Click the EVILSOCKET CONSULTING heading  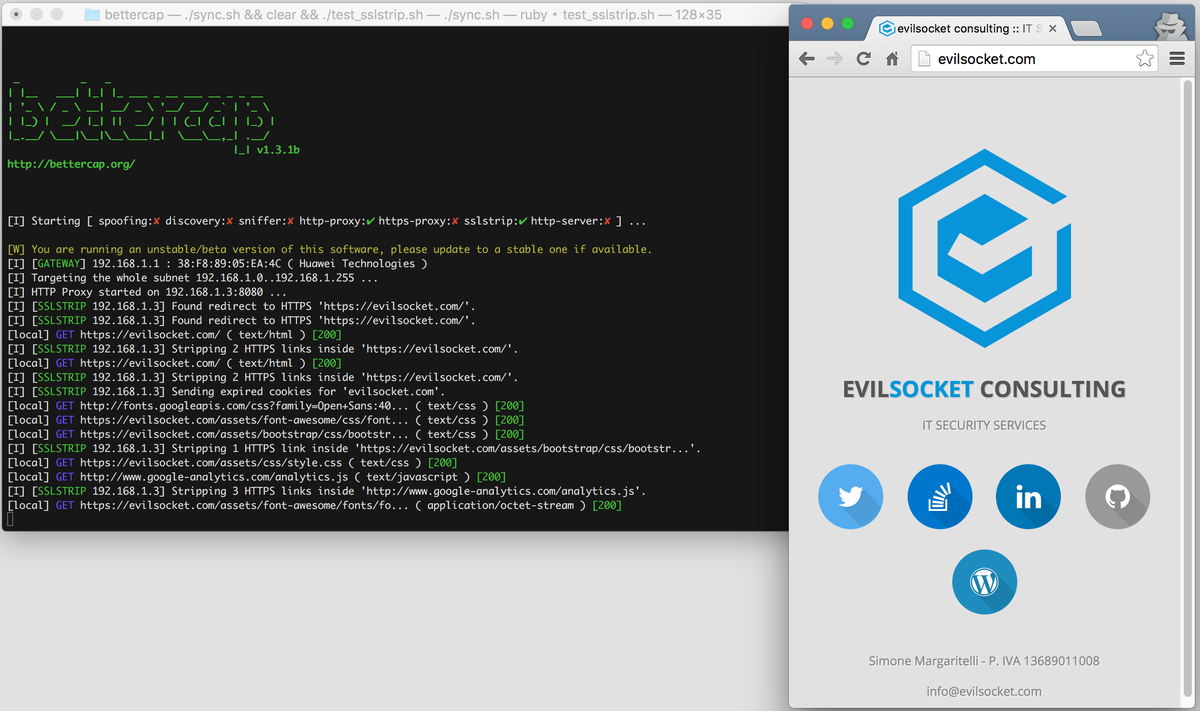pyautogui.click(x=984, y=389)
